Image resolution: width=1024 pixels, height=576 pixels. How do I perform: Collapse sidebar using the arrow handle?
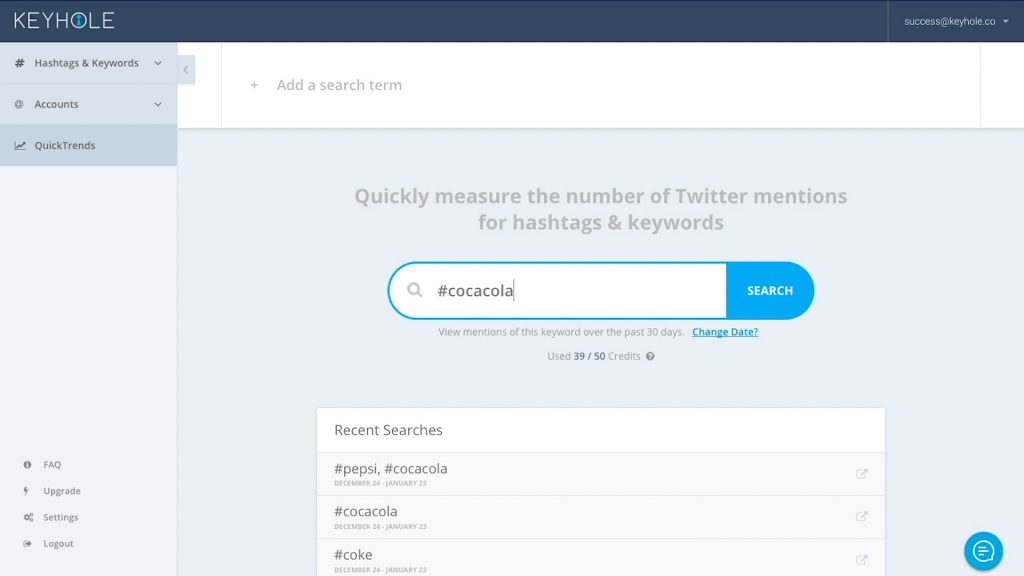tap(186, 69)
